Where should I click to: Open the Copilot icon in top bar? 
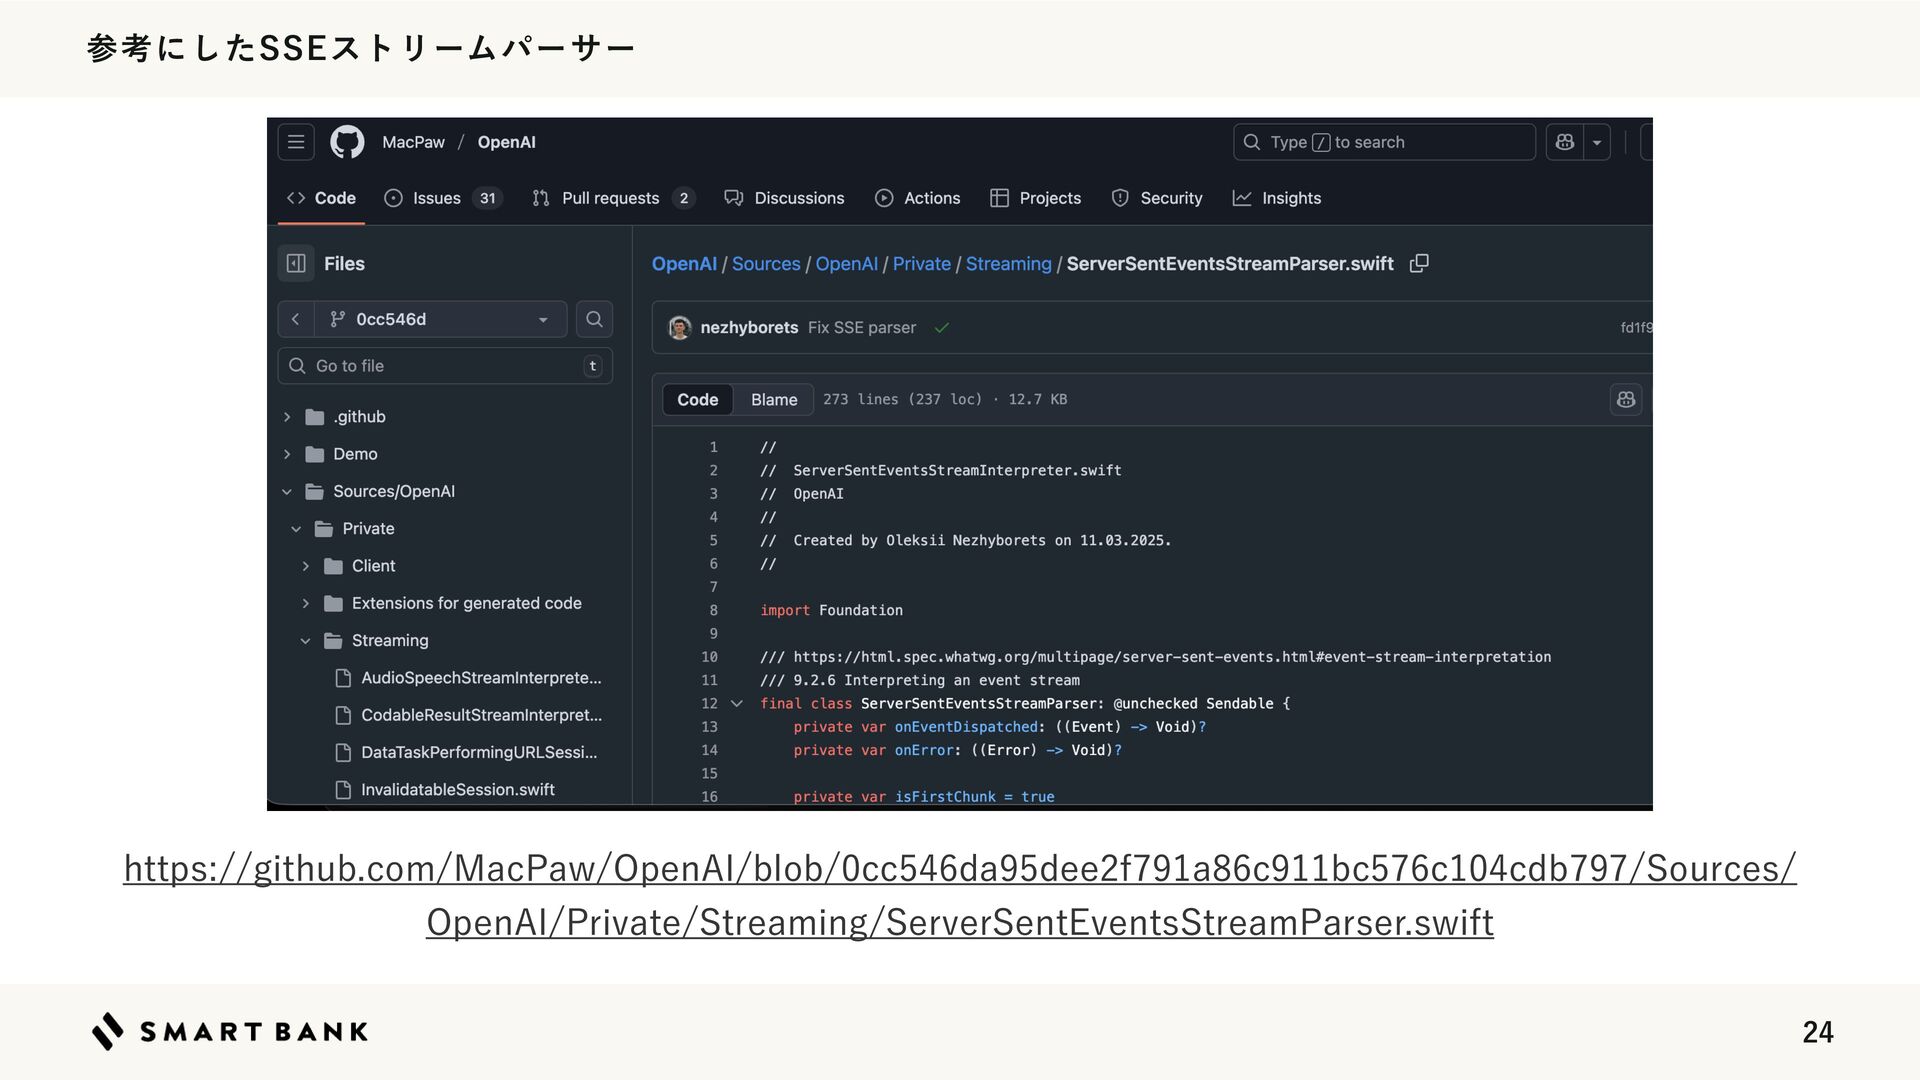(x=1565, y=142)
